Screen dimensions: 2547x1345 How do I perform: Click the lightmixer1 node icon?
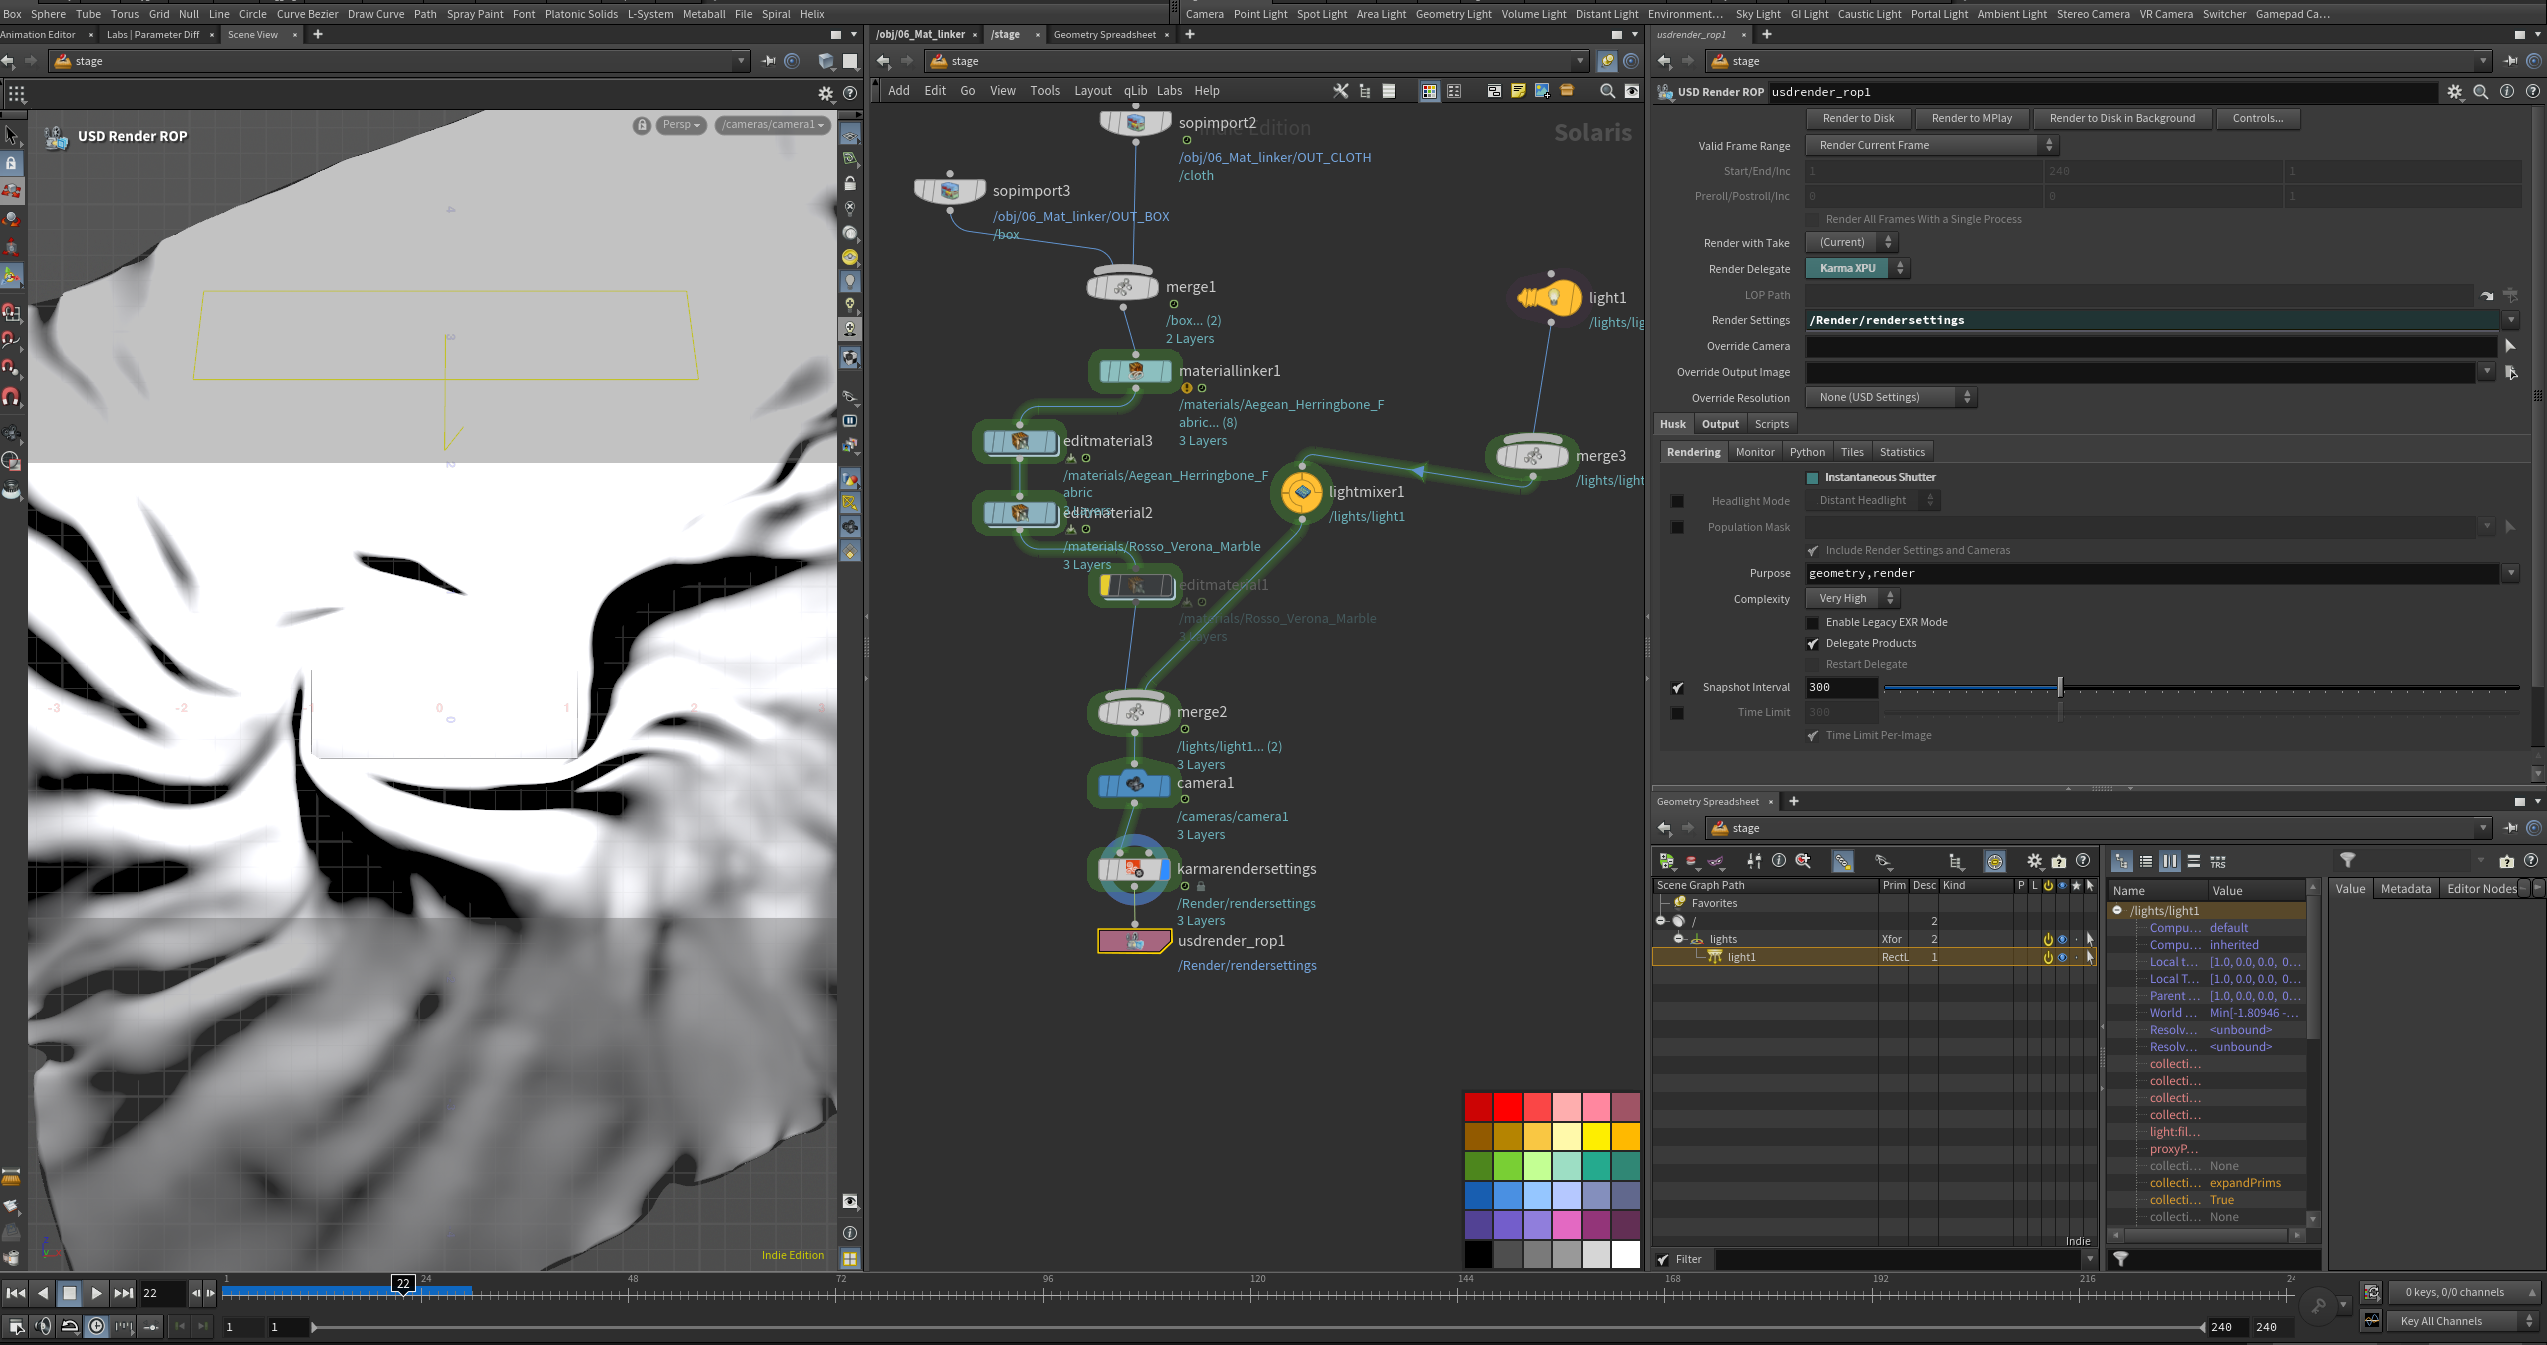point(1301,492)
